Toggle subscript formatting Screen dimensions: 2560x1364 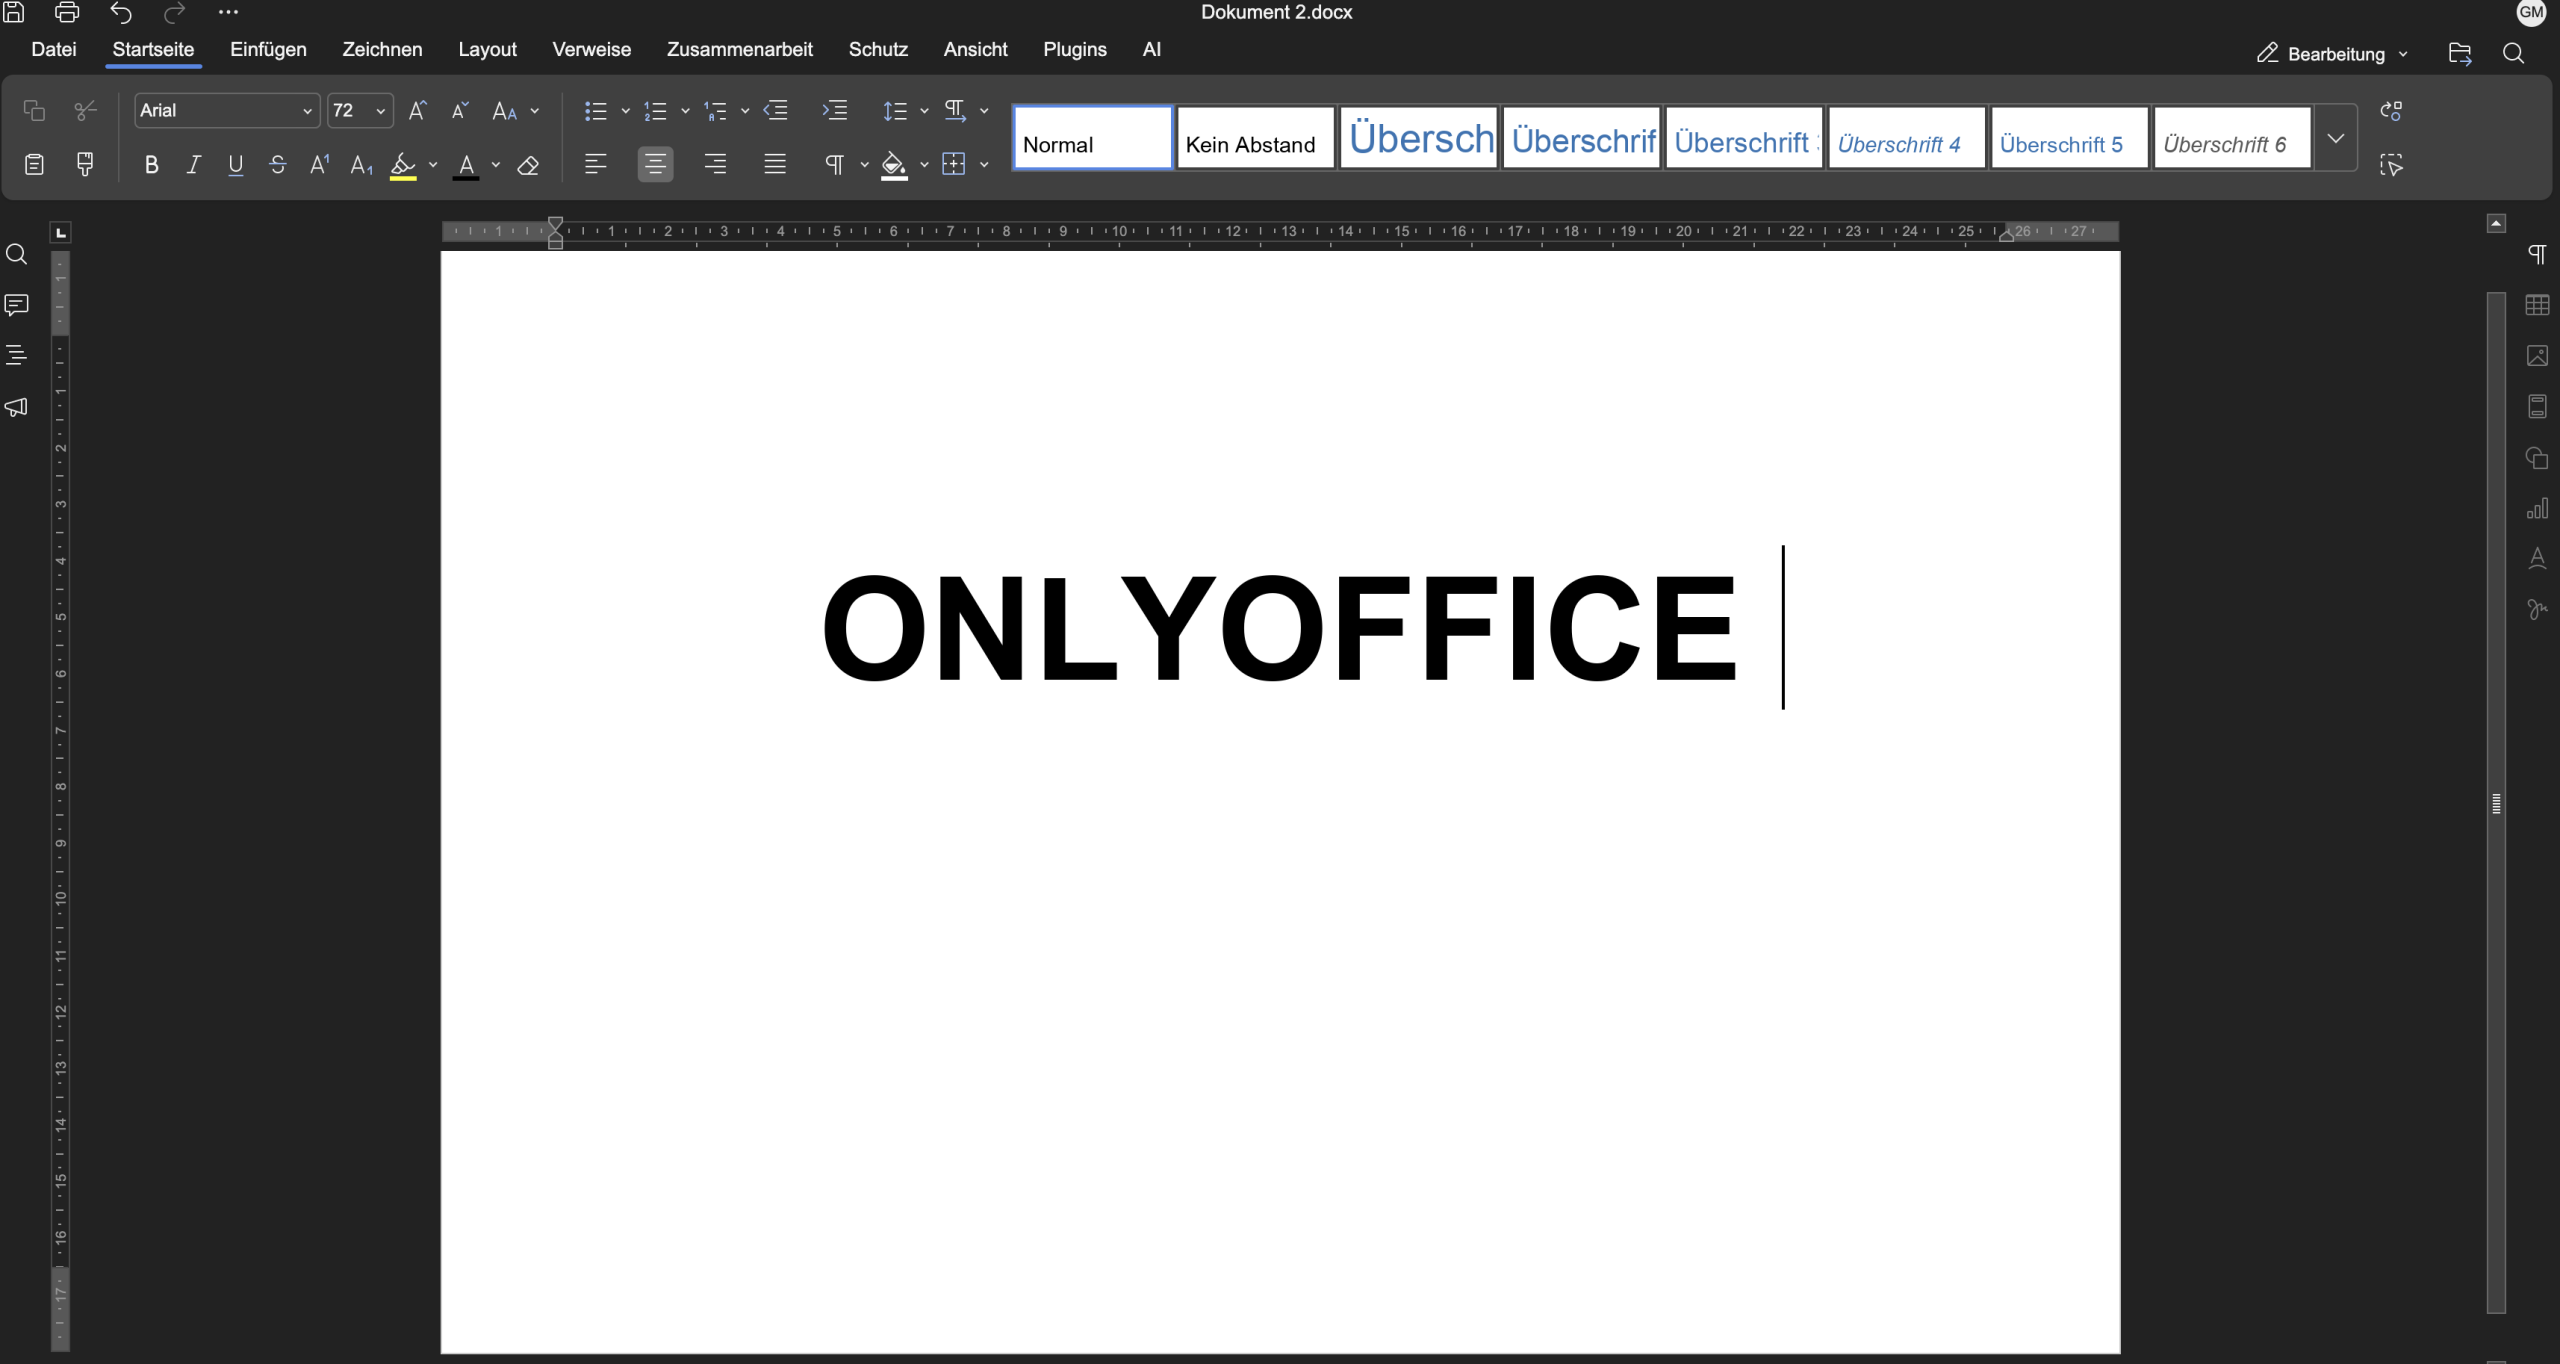(362, 165)
